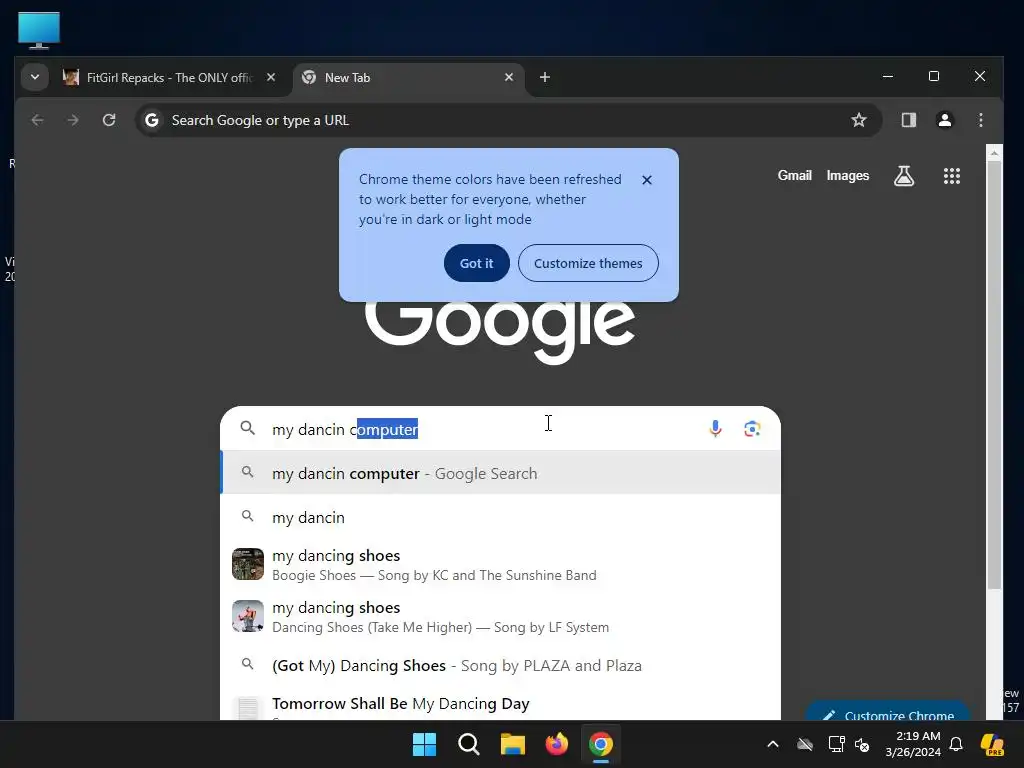
Task: Open Google apps grid icon
Action: [x=952, y=176]
